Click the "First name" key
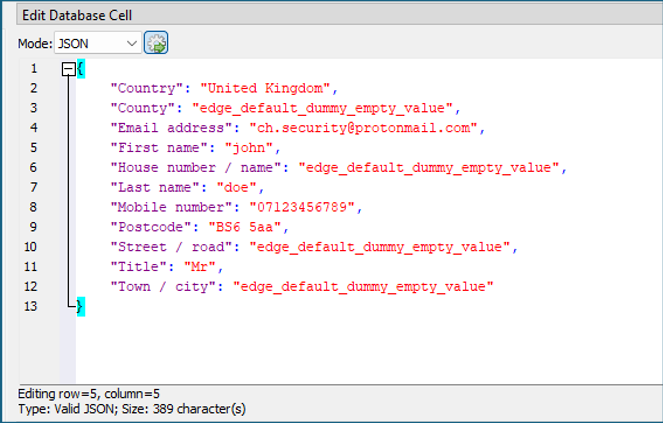This screenshot has height=423, width=663. click(159, 148)
